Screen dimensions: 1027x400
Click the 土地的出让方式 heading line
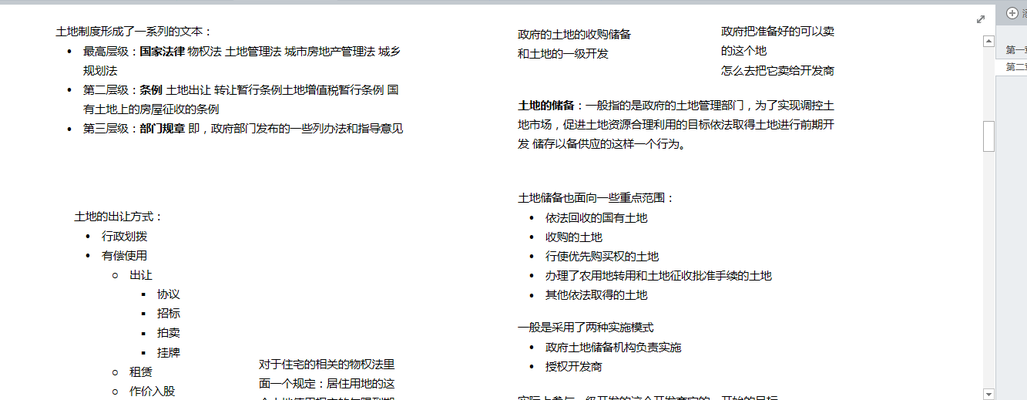point(118,216)
